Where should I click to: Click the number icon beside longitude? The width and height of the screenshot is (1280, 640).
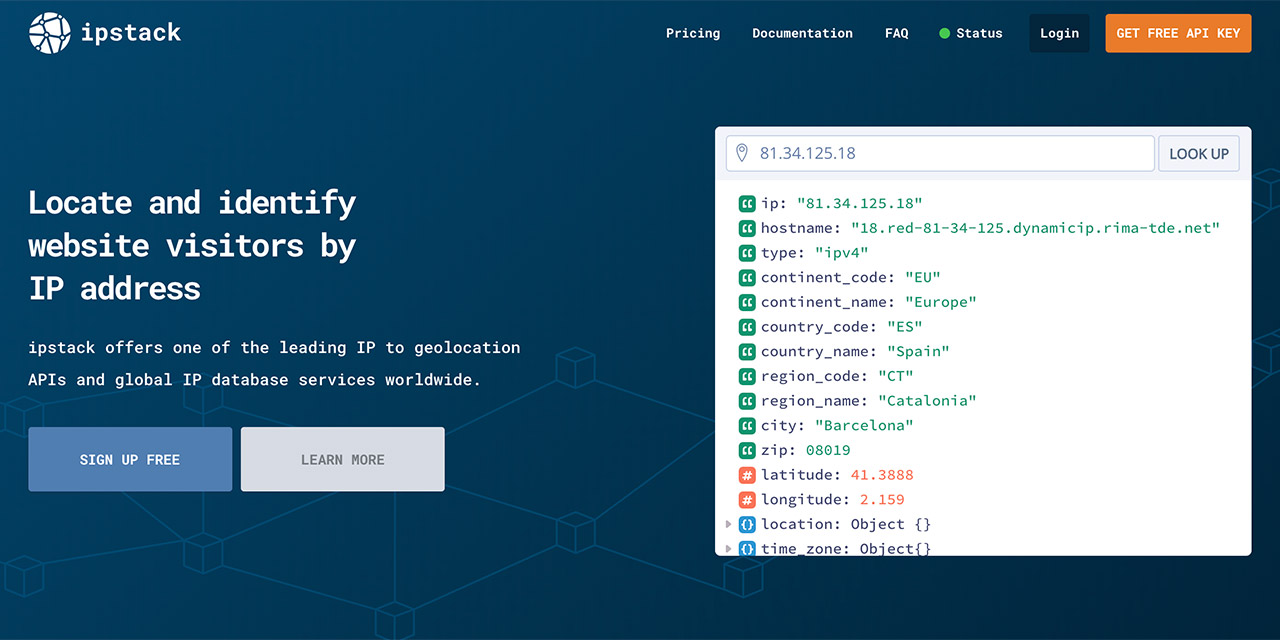(x=747, y=499)
